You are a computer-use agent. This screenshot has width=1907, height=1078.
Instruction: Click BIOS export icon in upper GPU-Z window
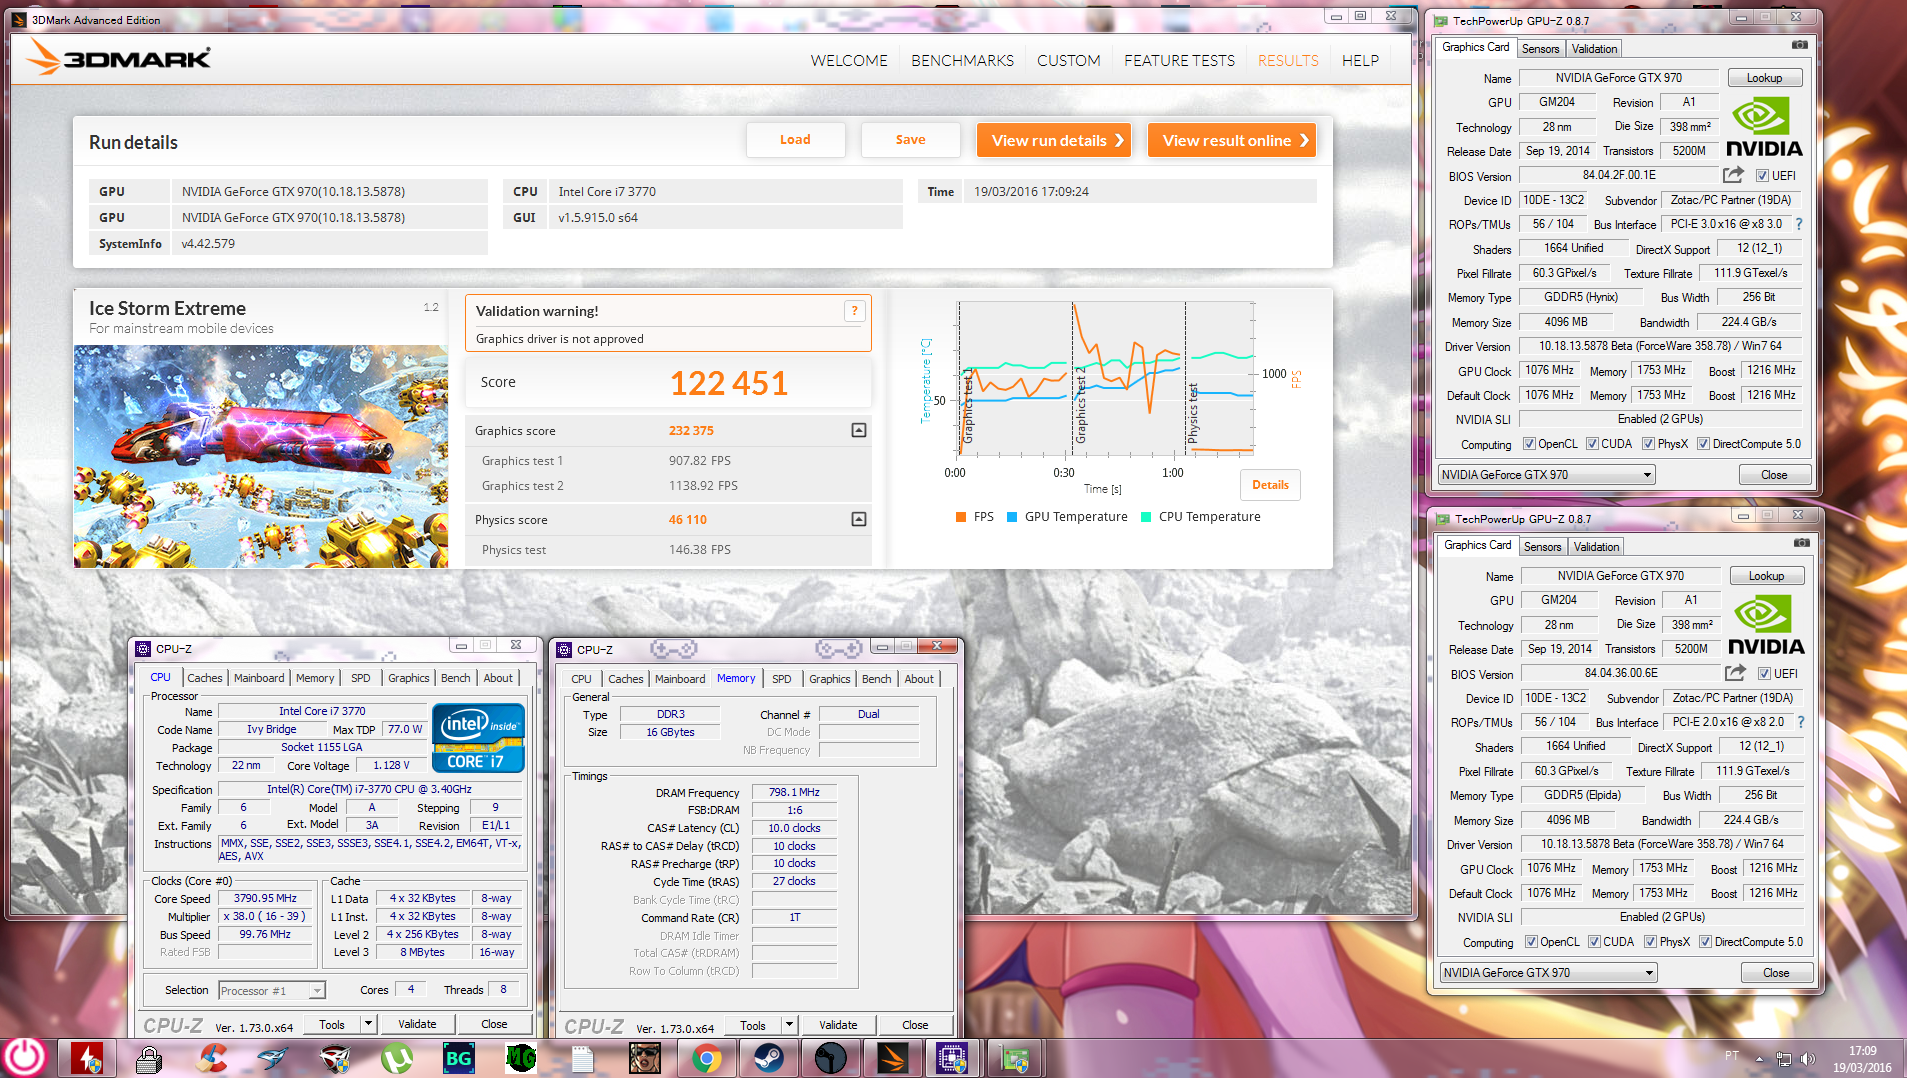tap(1734, 175)
